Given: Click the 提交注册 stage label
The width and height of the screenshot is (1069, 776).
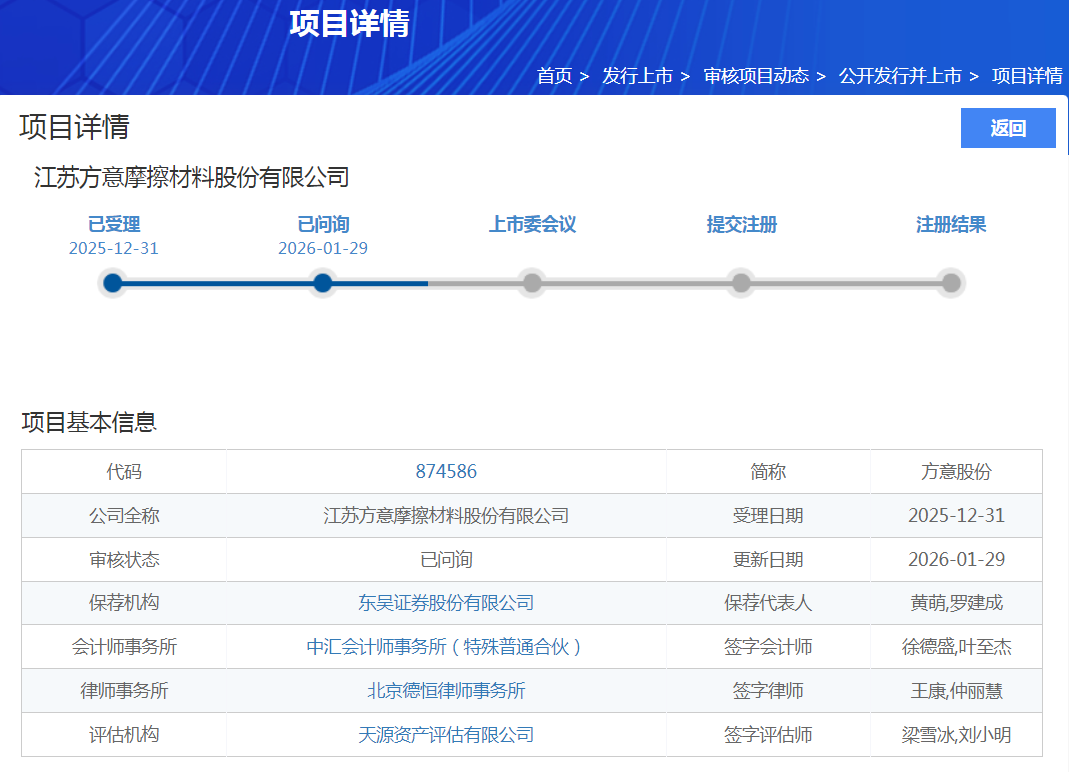Looking at the screenshot, I should click(x=741, y=224).
